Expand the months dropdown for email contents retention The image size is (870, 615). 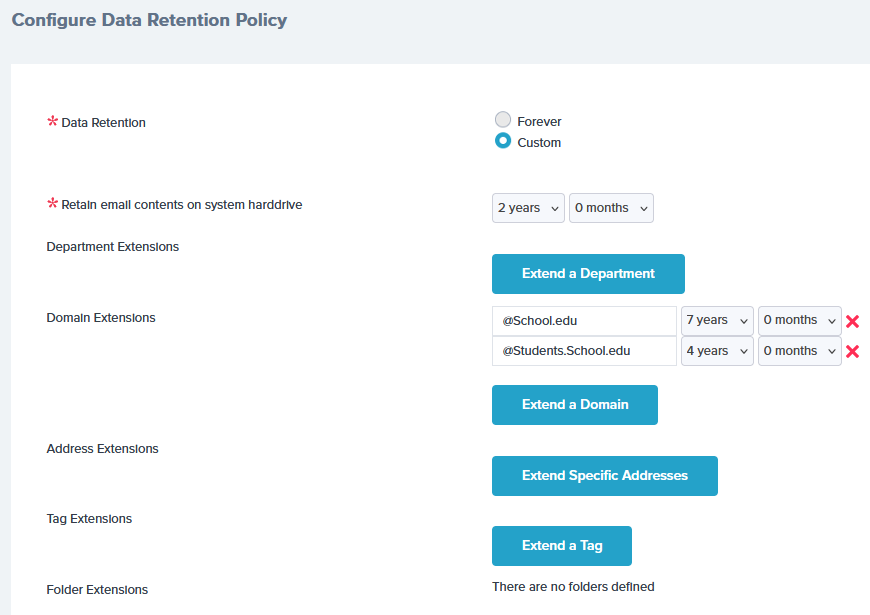611,208
